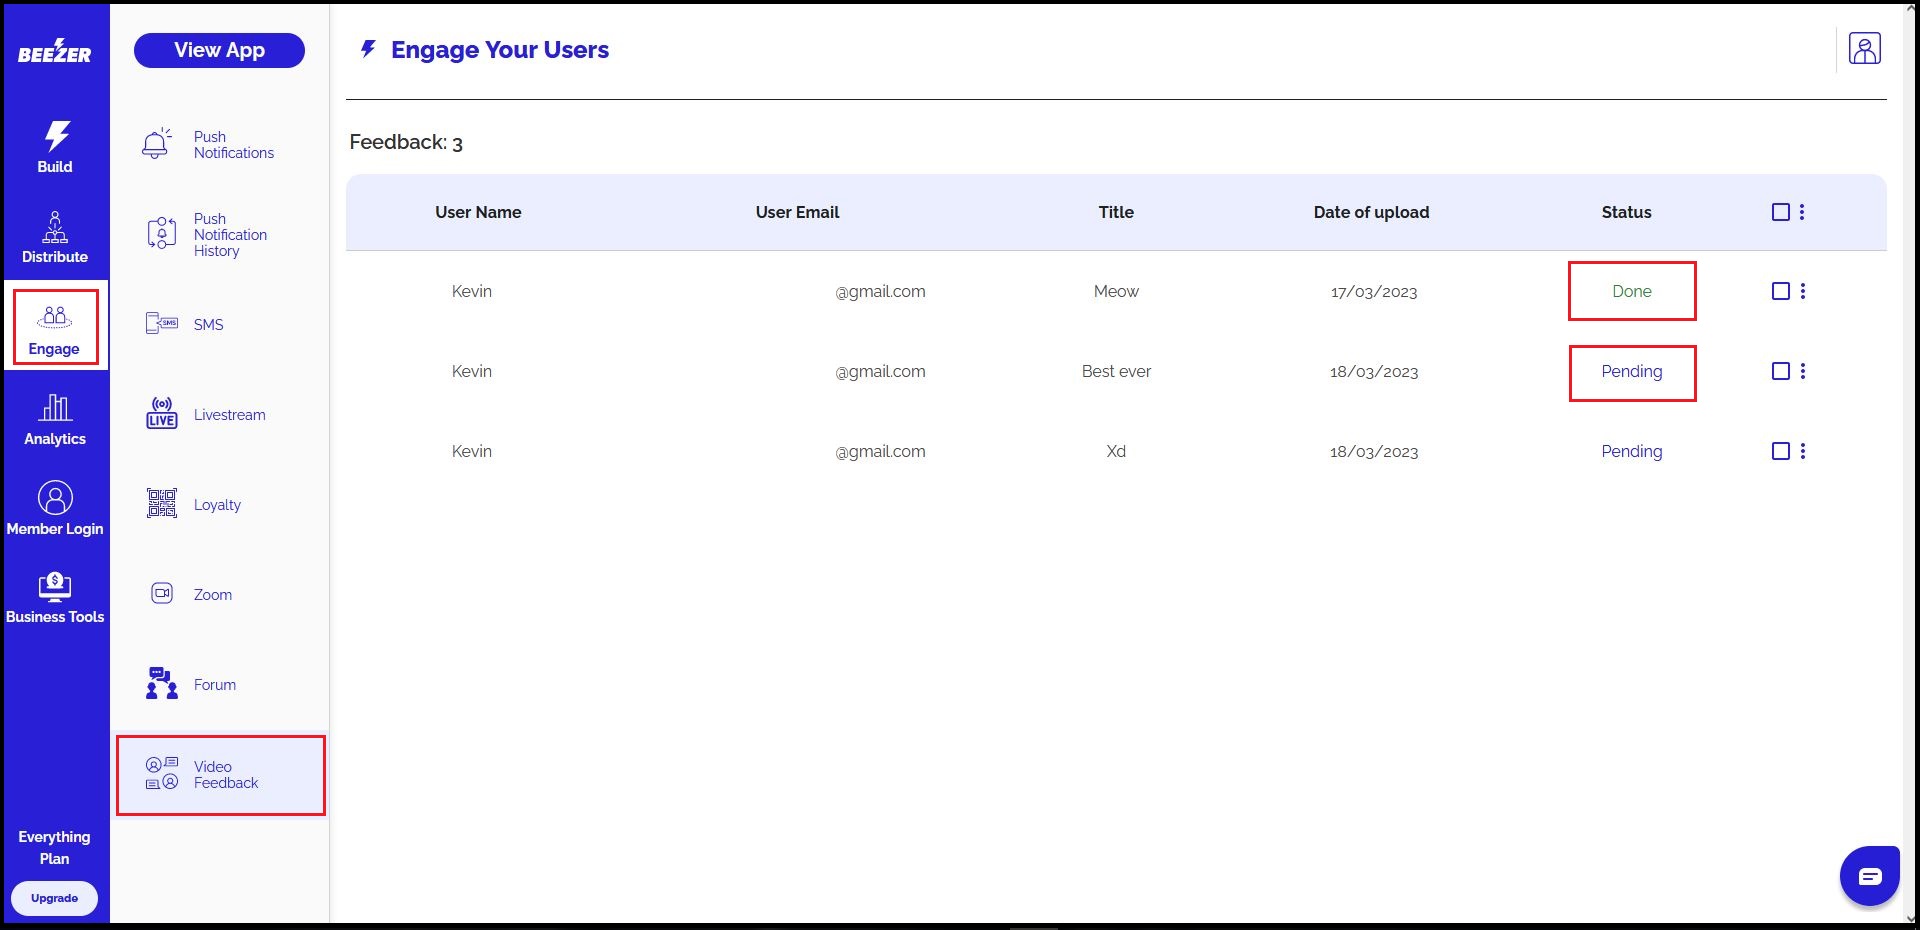The width and height of the screenshot is (1920, 930).
Task: Open the chat support bubble icon
Action: click(1869, 876)
